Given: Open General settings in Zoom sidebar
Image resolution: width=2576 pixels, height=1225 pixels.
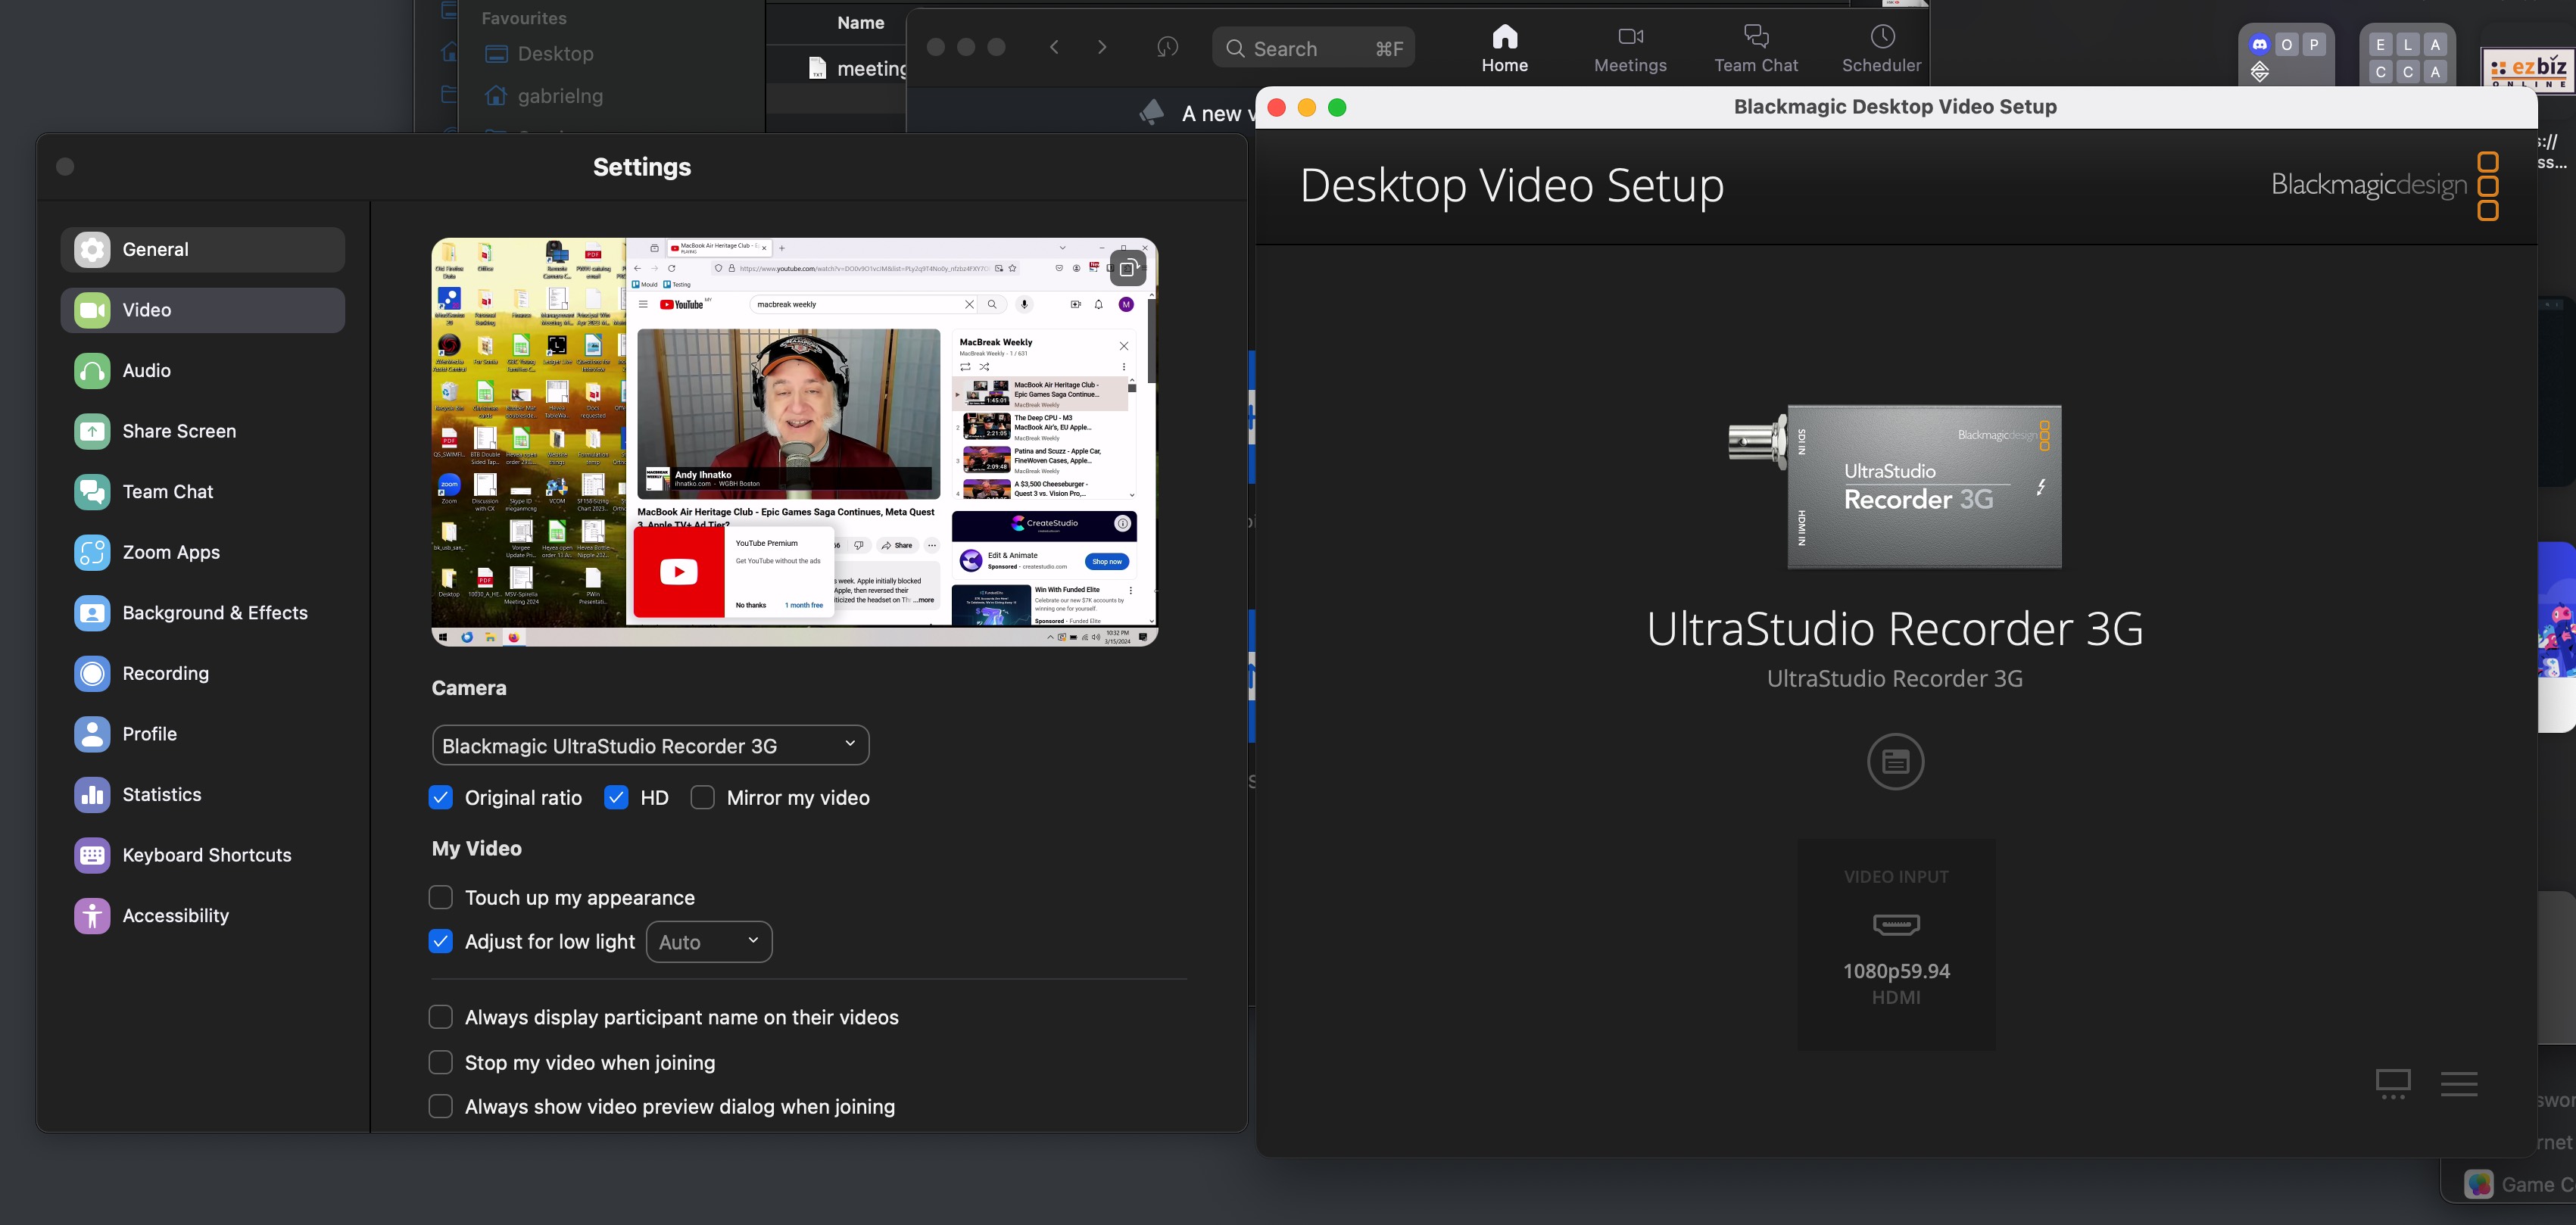Looking at the screenshot, I should point(203,249).
